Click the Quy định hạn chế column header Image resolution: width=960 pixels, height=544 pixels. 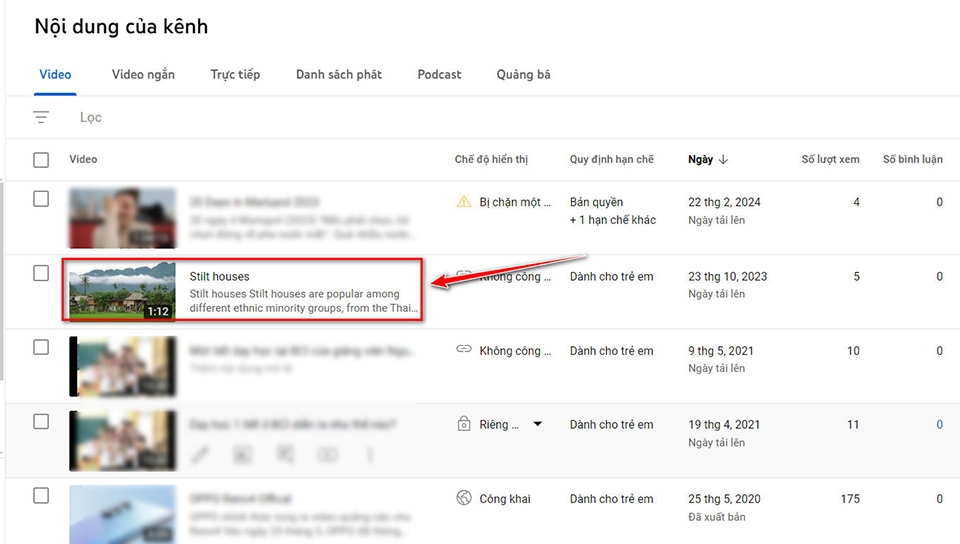(612, 159)
